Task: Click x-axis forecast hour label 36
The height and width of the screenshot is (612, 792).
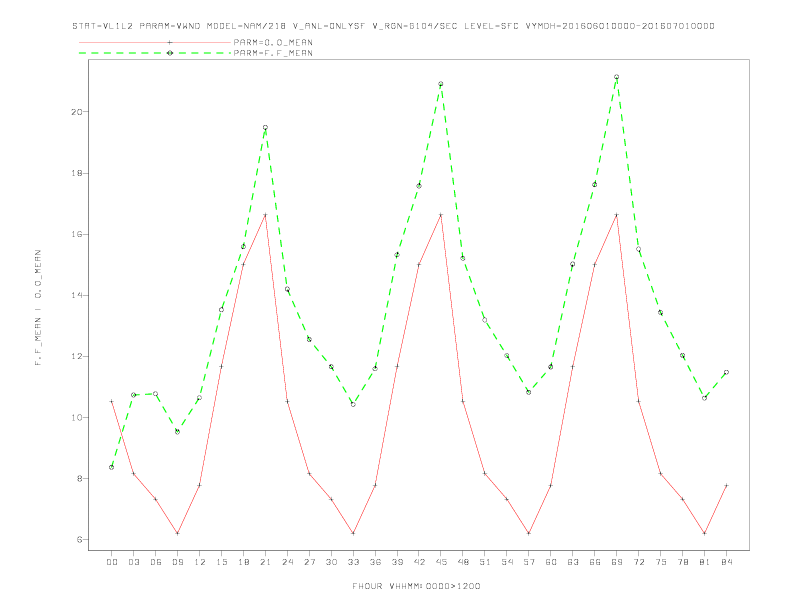Action: [x=375, y=562]
